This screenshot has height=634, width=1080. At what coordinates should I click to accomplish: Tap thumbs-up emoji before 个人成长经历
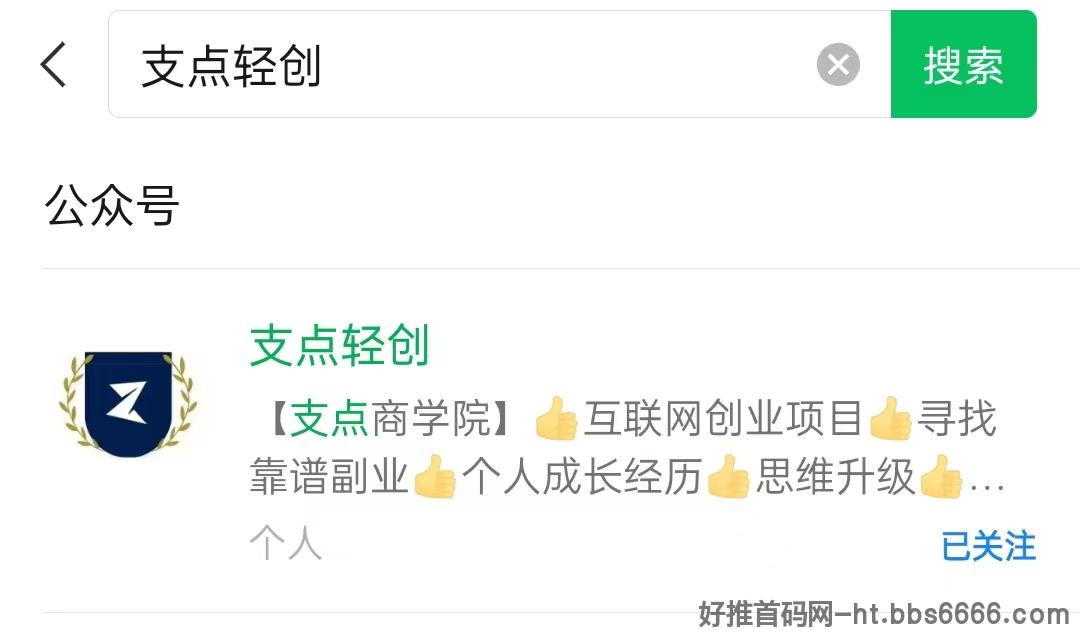(435, 476)
